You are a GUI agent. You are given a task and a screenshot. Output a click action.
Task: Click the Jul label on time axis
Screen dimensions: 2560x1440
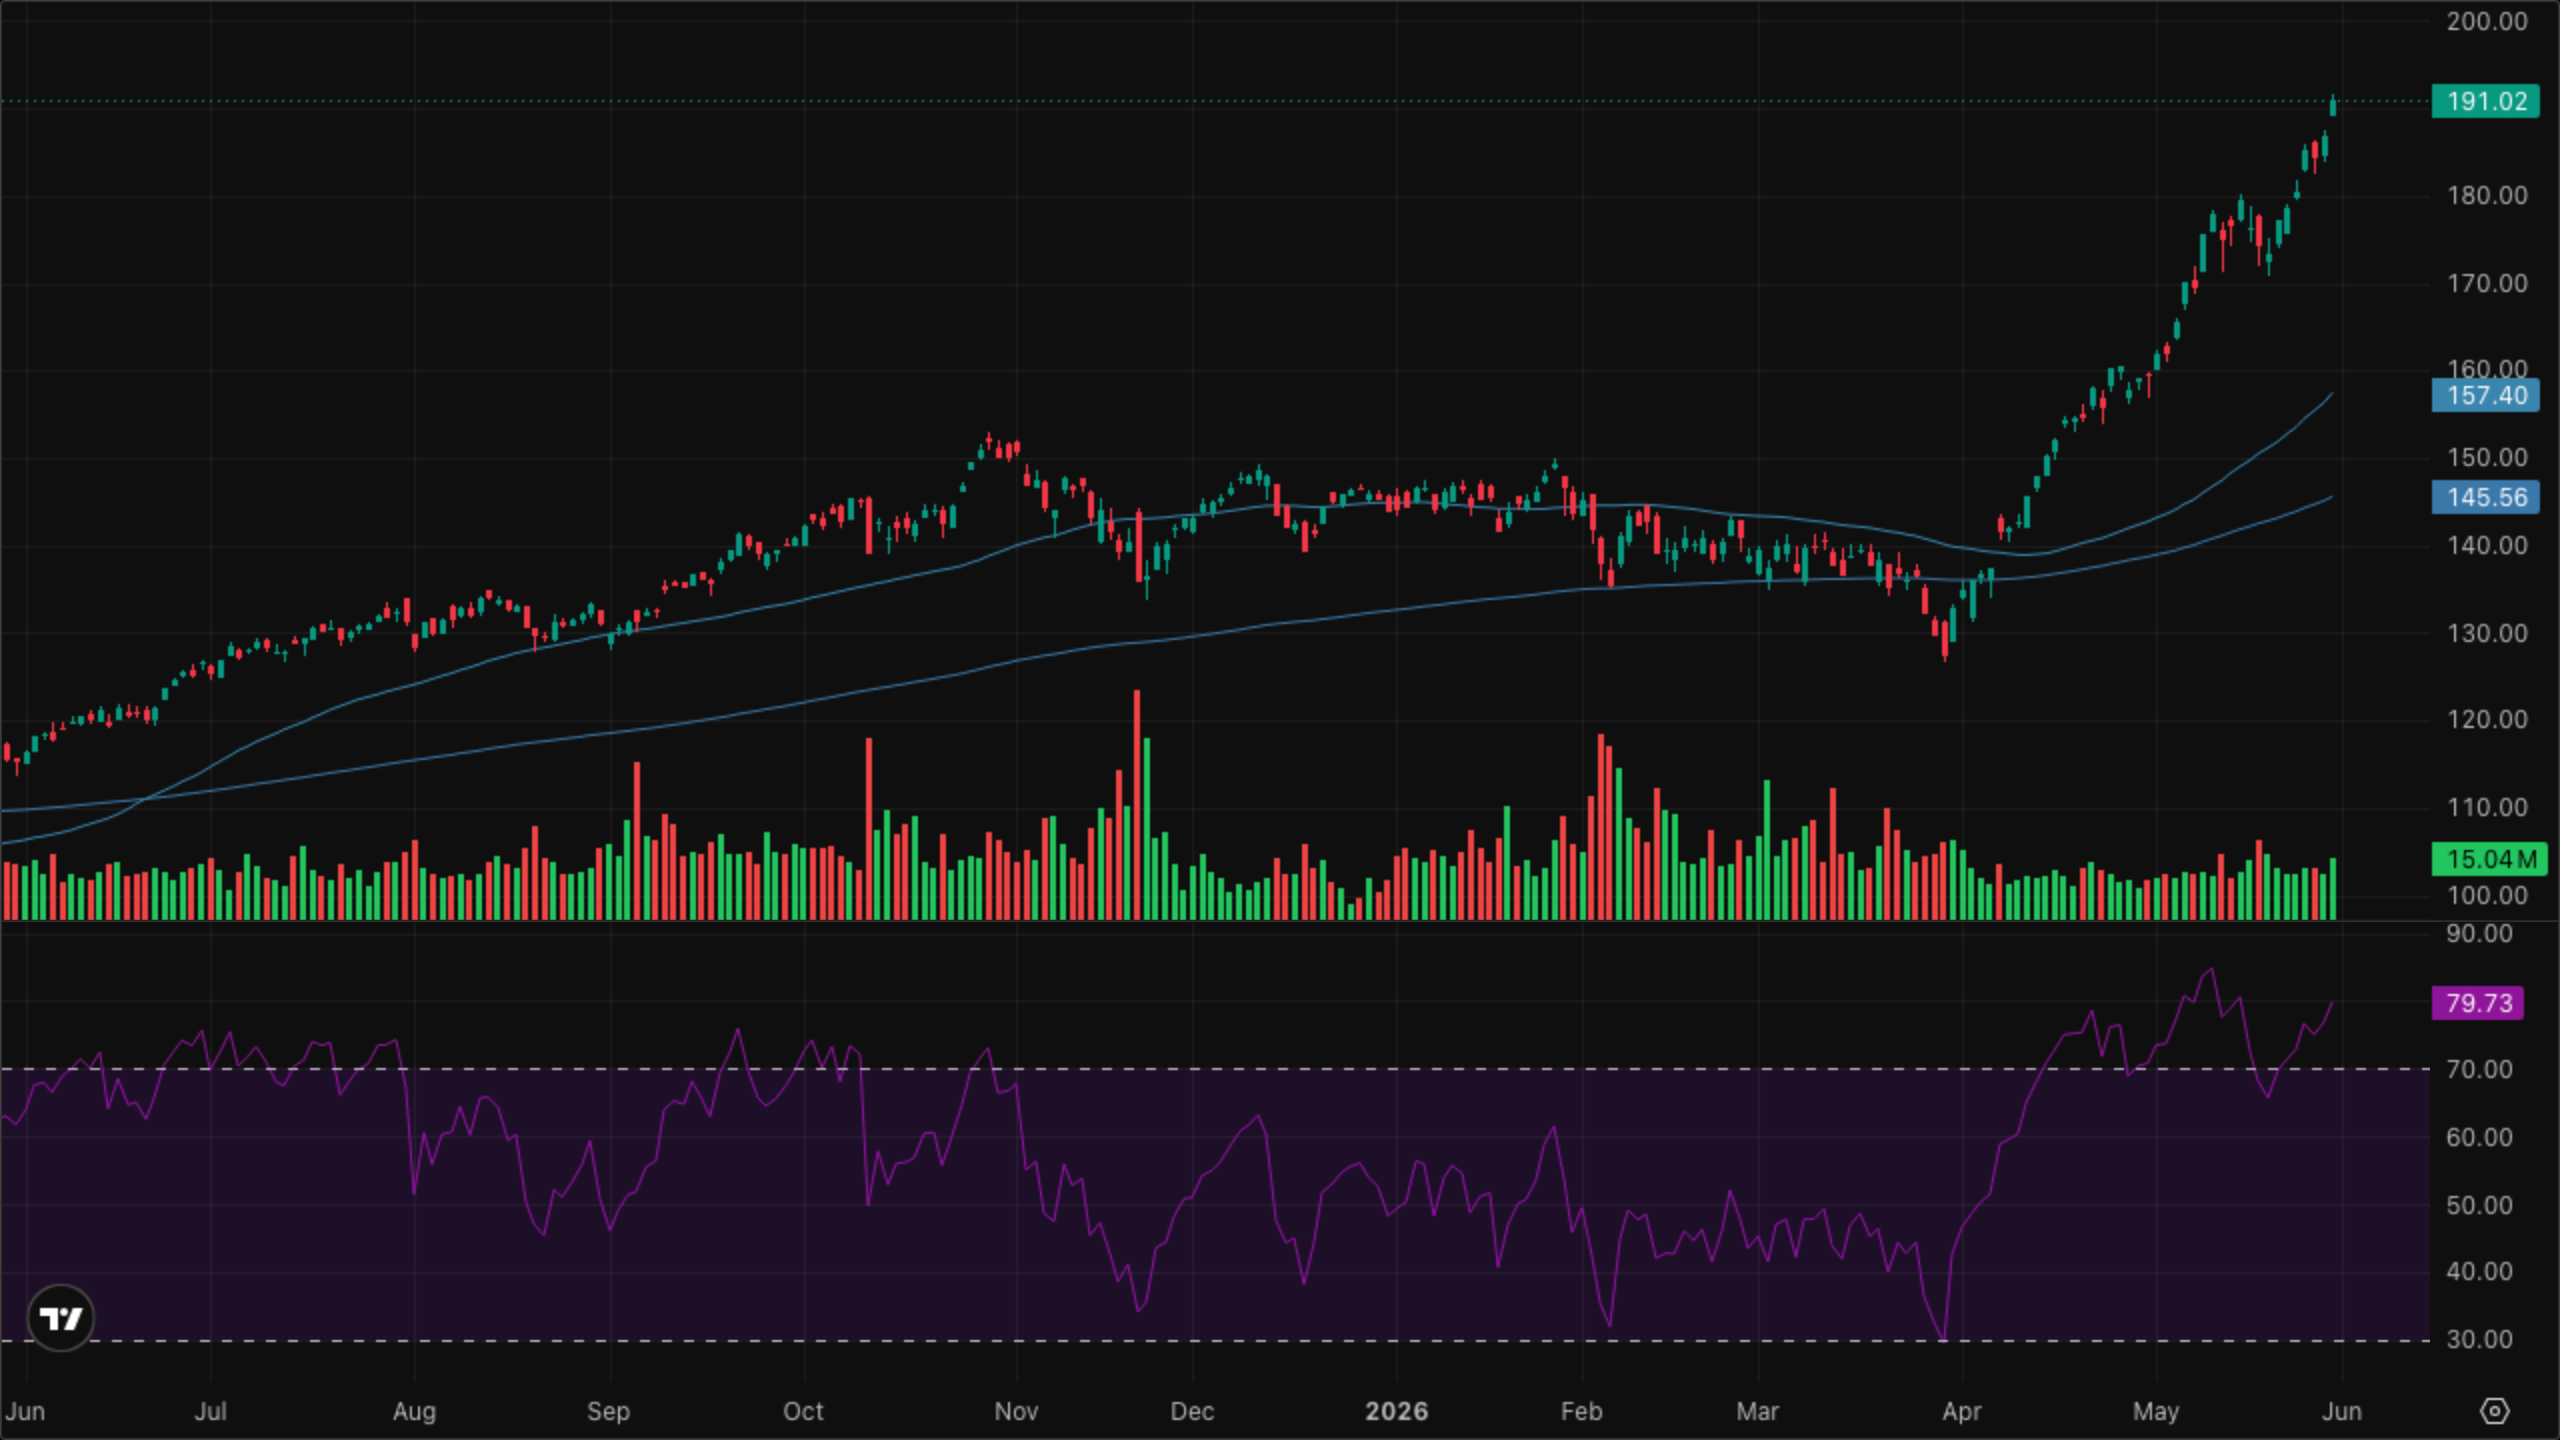coord(210,1411)
